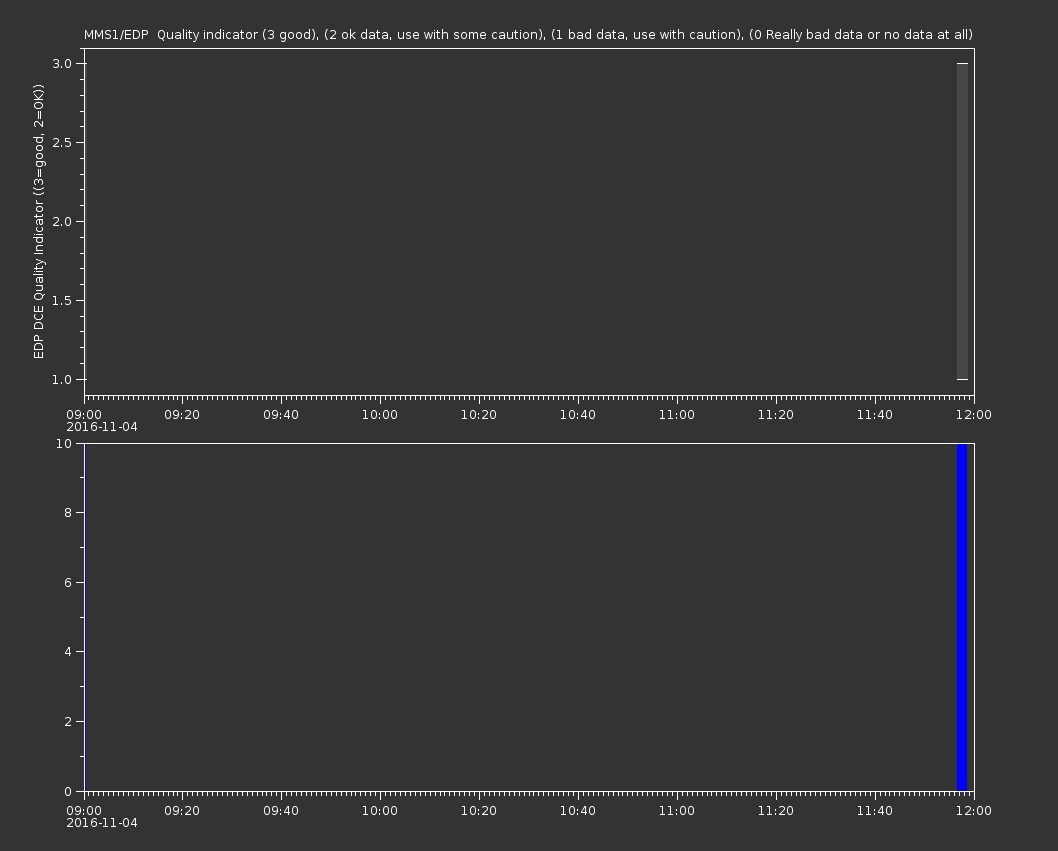Click the 09:40 time label under top plot
Viewport: 1058px width, 851px height.
pos(281,414)
